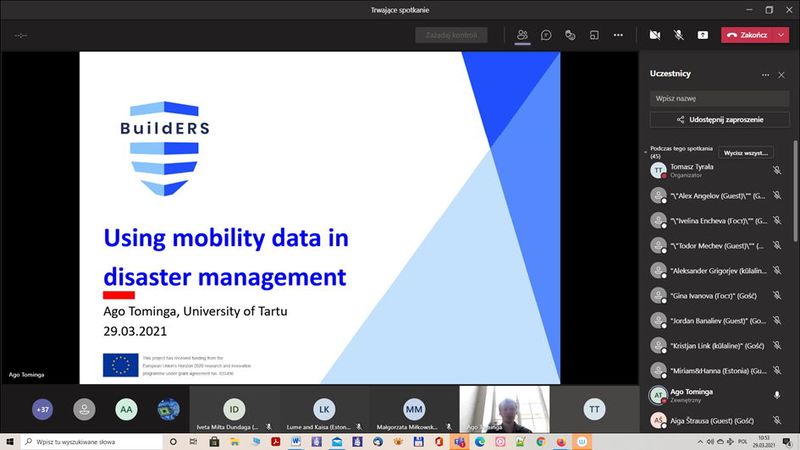Open the taskbar clock and date
800x450 pixels.
pos(764,442)
